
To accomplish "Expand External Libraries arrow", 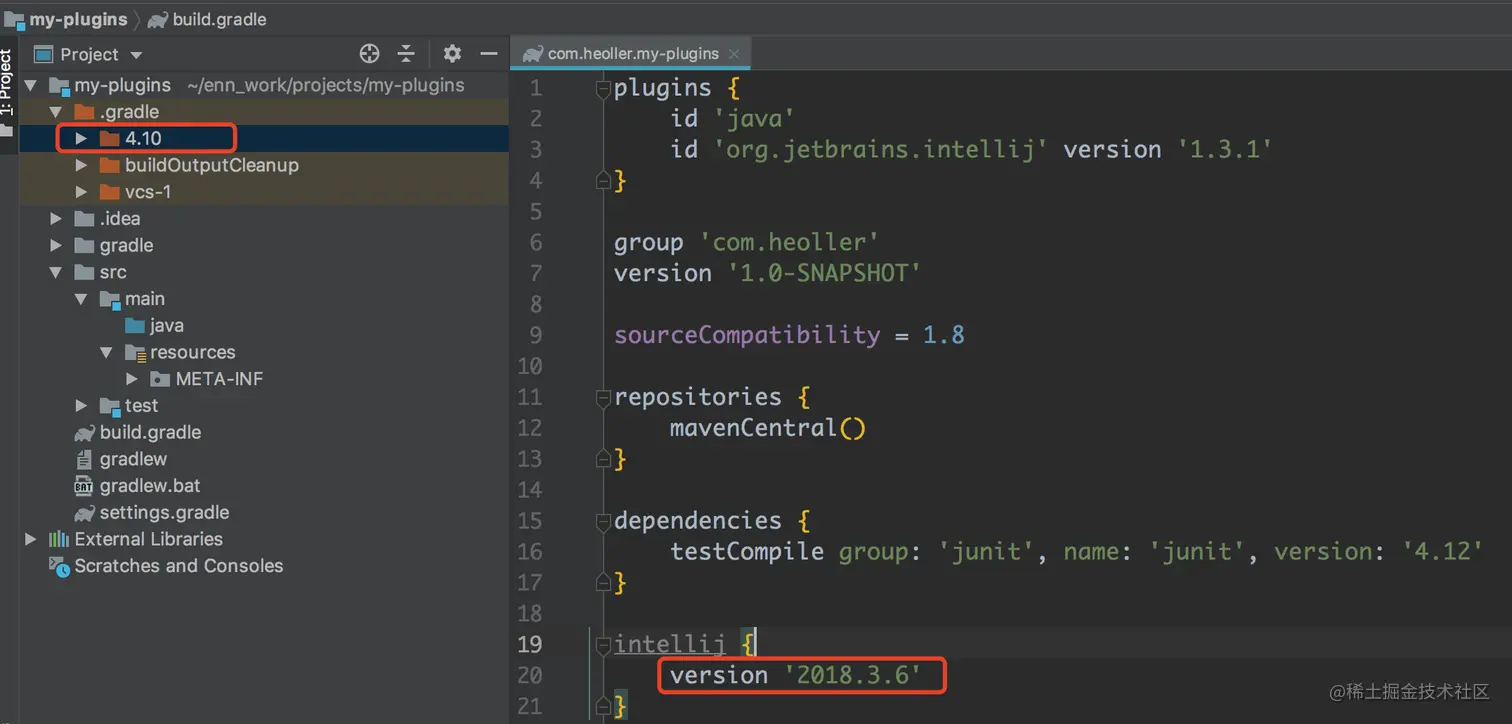I will [31, 539].
